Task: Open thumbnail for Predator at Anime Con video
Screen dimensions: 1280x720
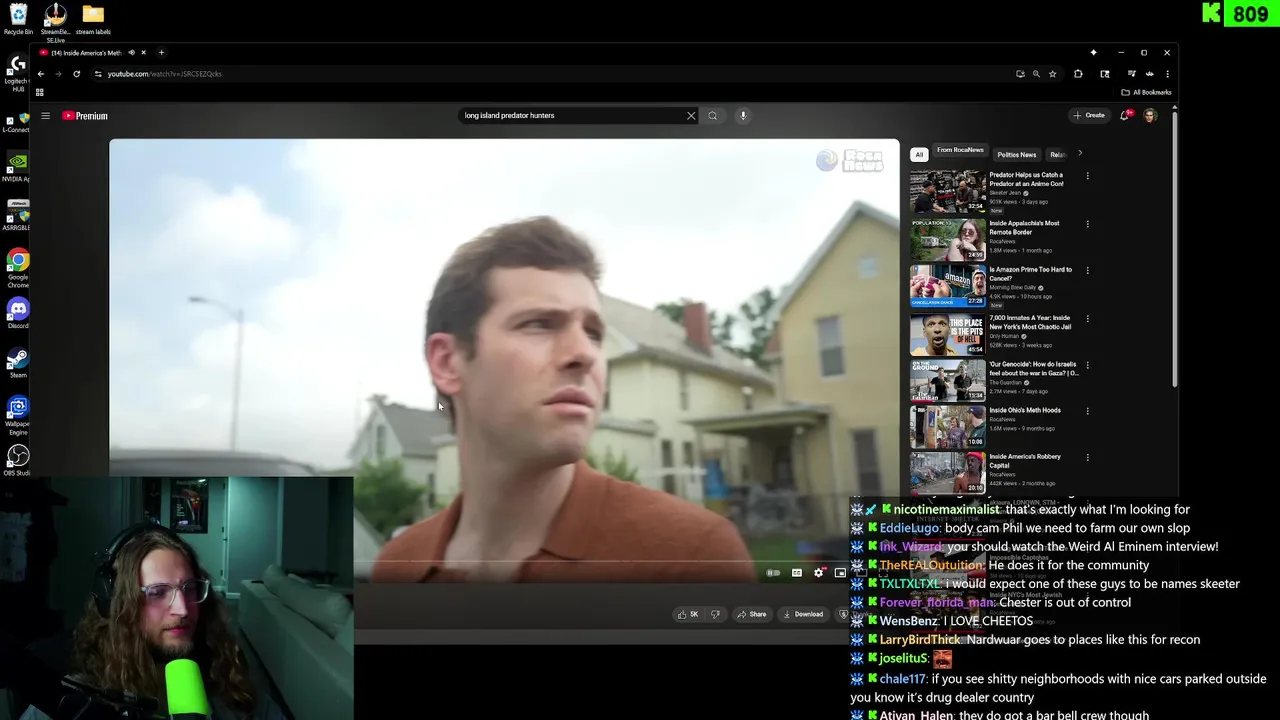Action: (x=947, y=191)
